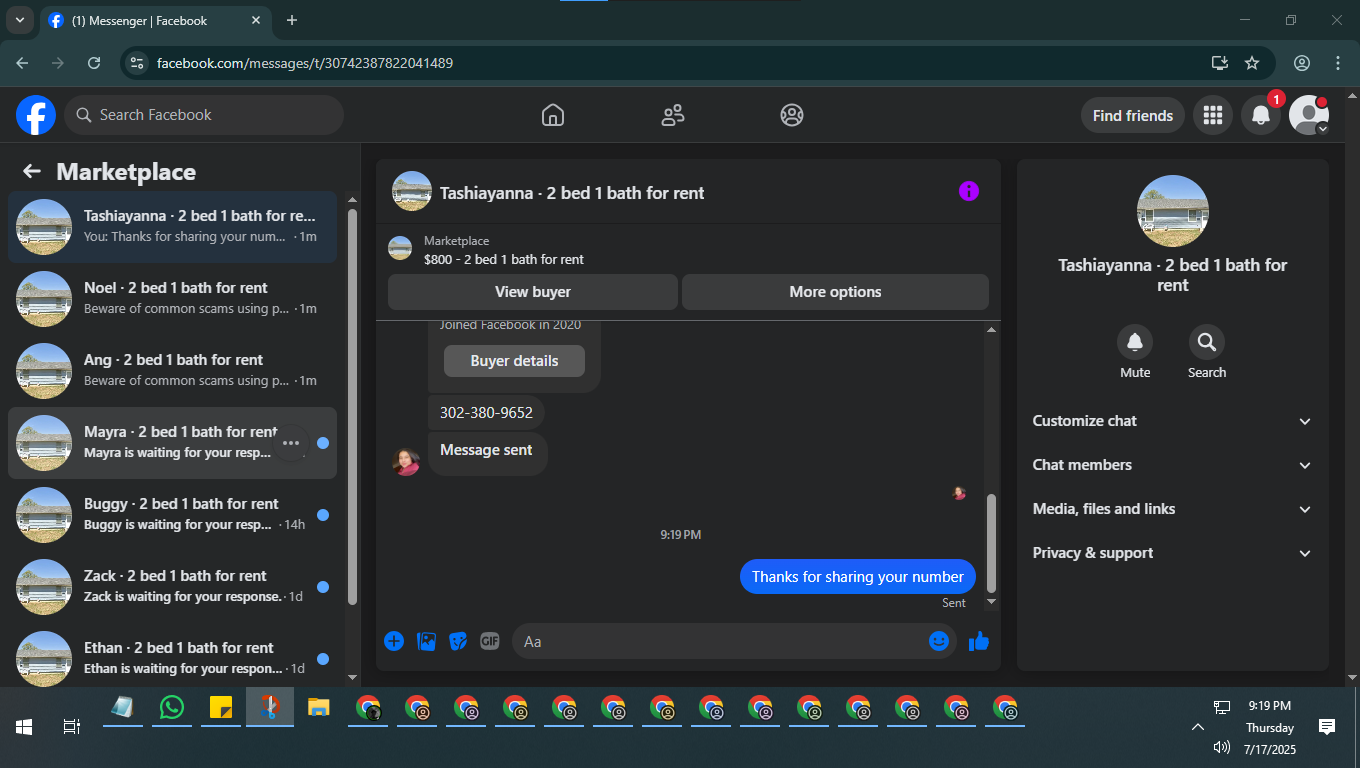Viewport: 1360px width, 768px height.
Task: Click the "Thanks for sharing your number" bubble
Action: coord(858,576)
